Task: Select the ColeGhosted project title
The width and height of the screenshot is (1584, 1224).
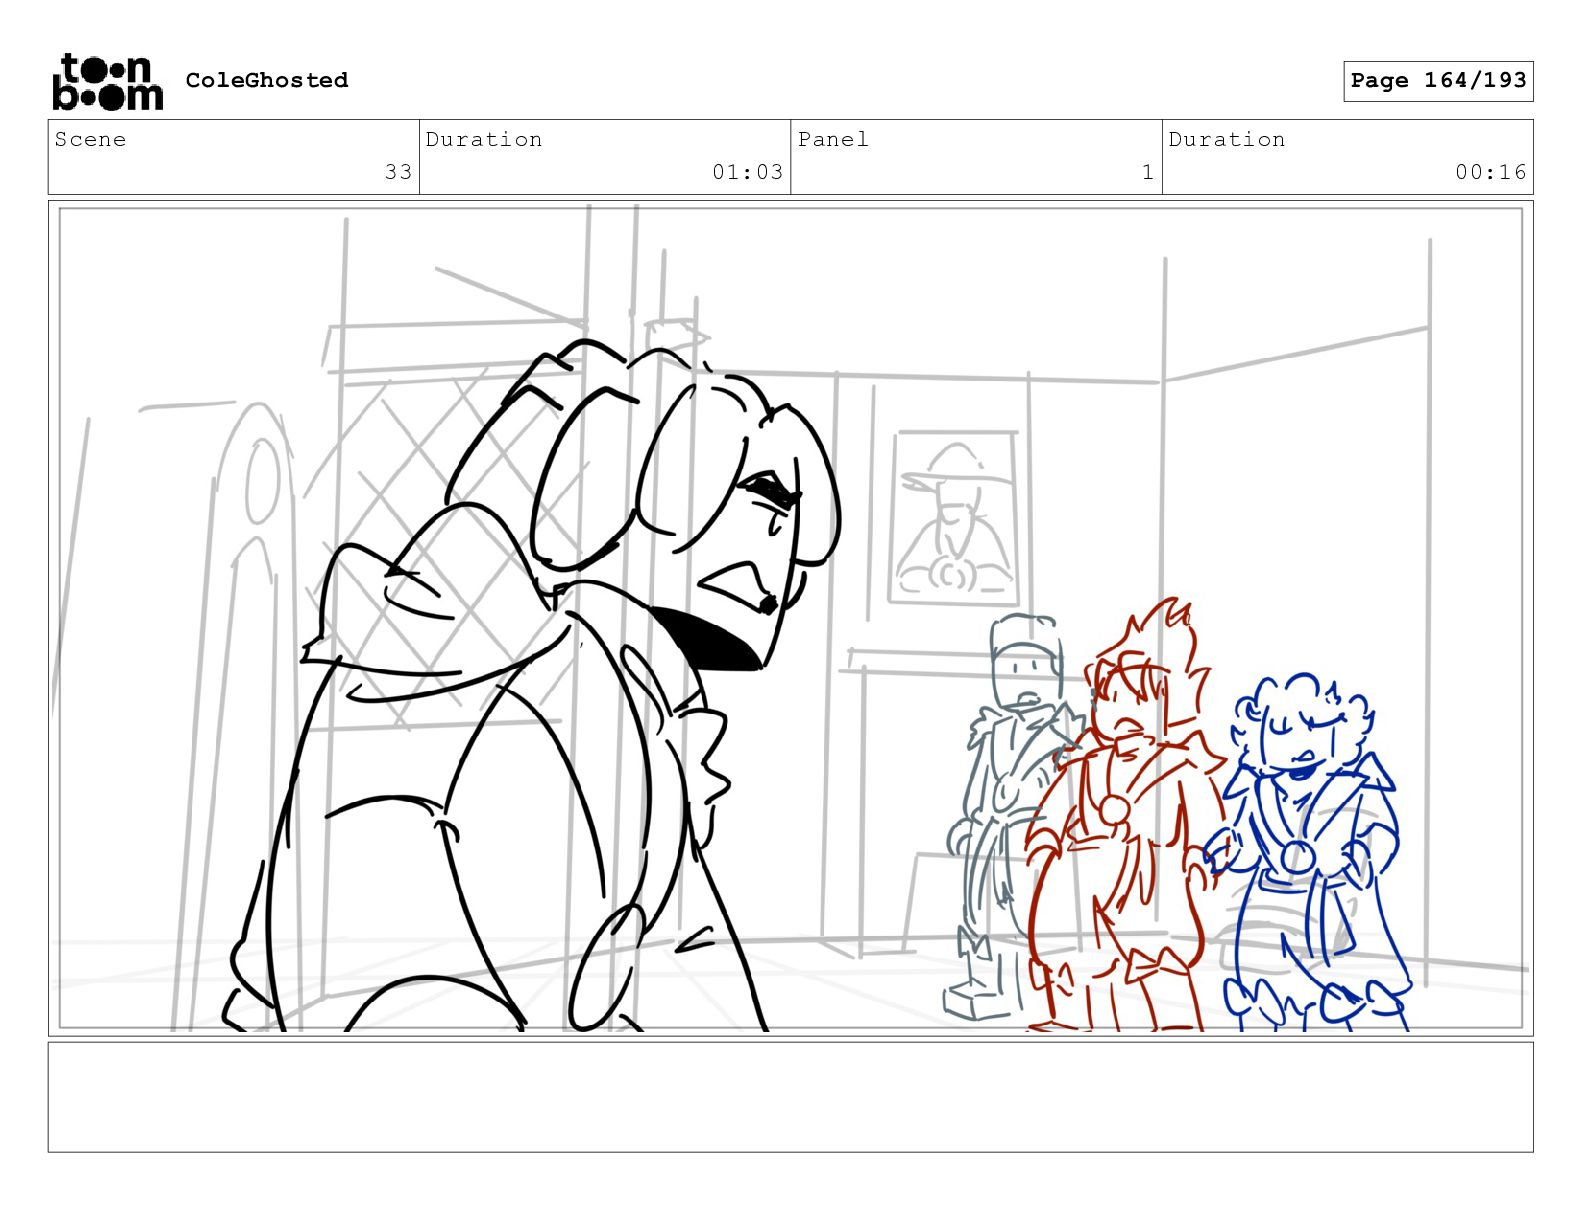Action: click(267, 80)
